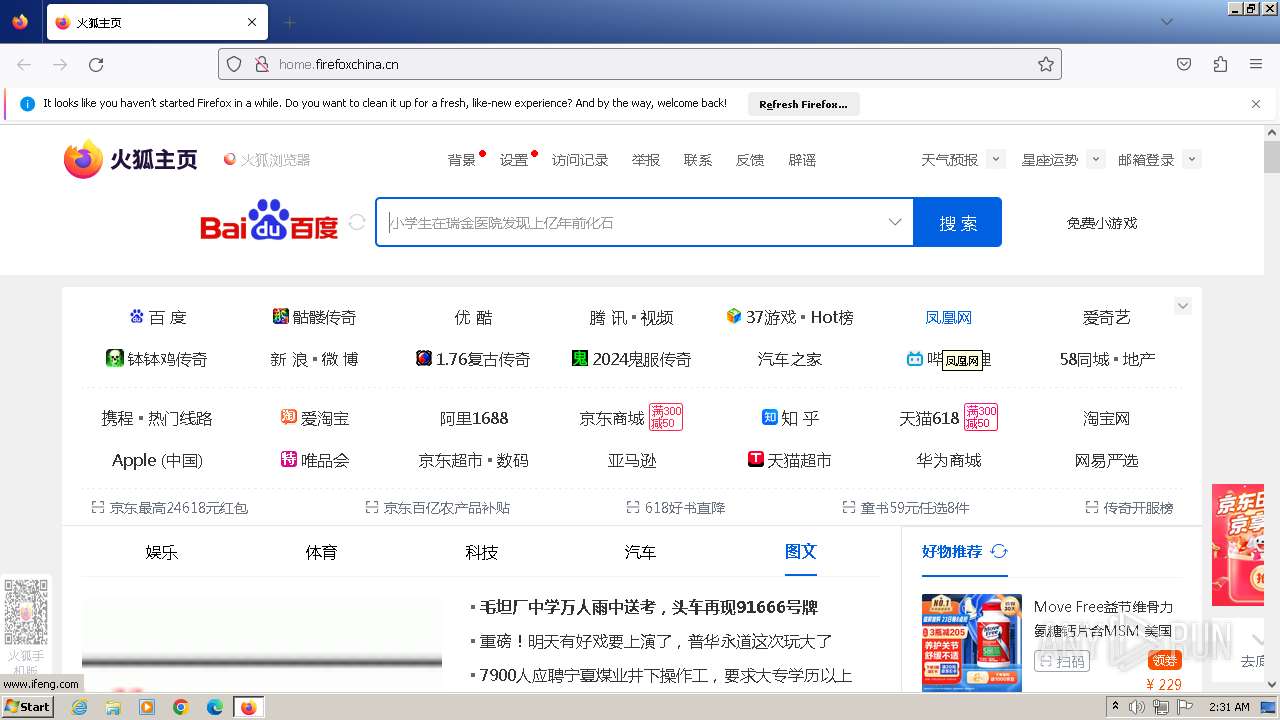Open the 天猫超市 link
Screen dimensions: 1280x720
(790, 460)
